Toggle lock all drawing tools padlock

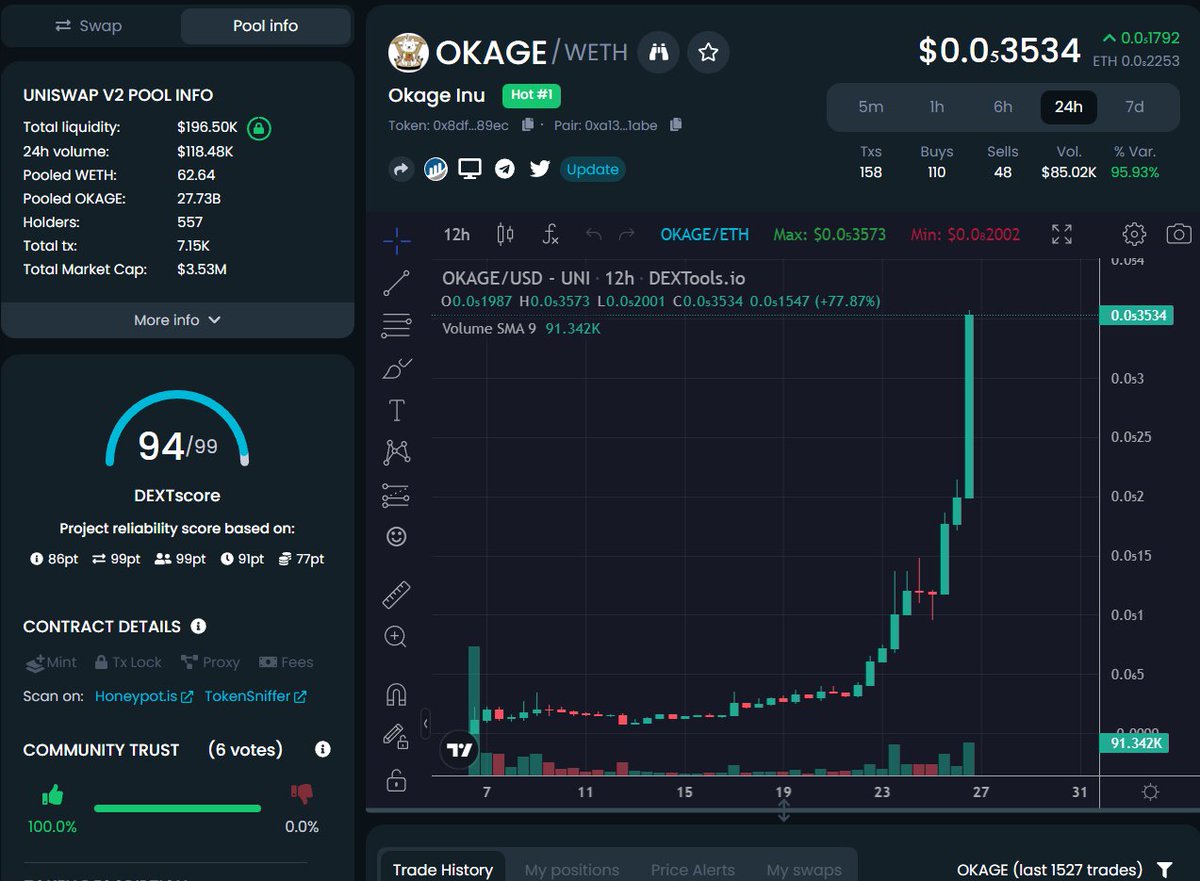click(x=396, y=779)
